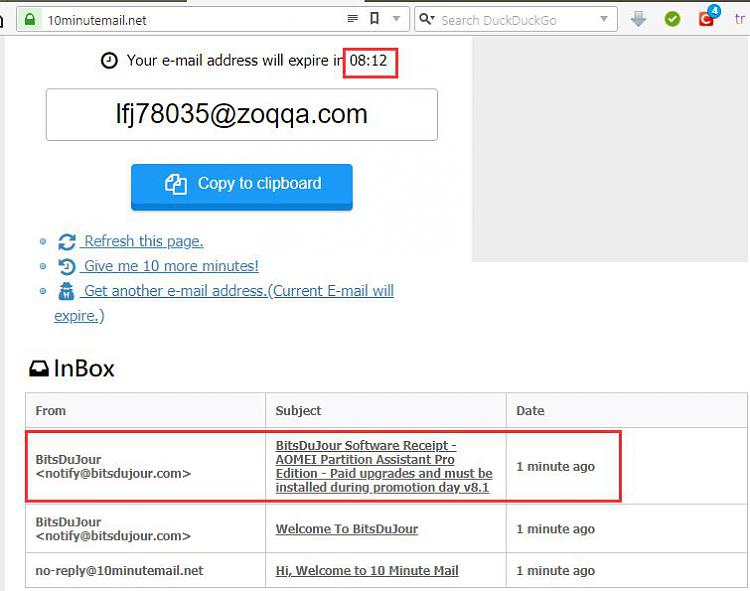Image resolution: width=750 pixels, height=591 pixels.
Task: Expand the address bar dropdown arrow
Action: tap(396, 19)
